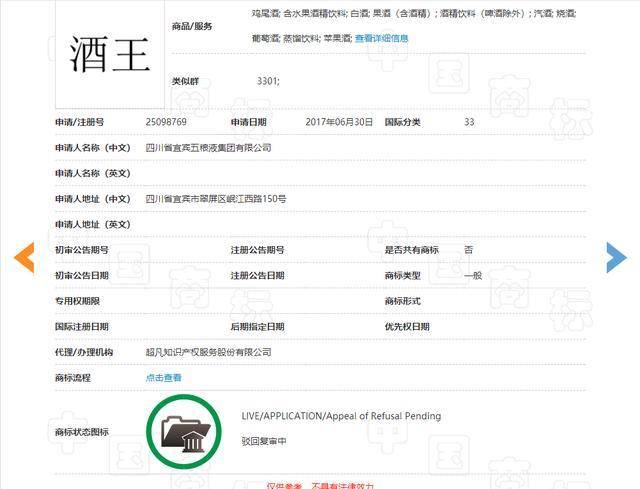Click the 申请/注册号 label
Image resolution: width=640 pixels, height=489 pixels.
[x=80, y=122]
